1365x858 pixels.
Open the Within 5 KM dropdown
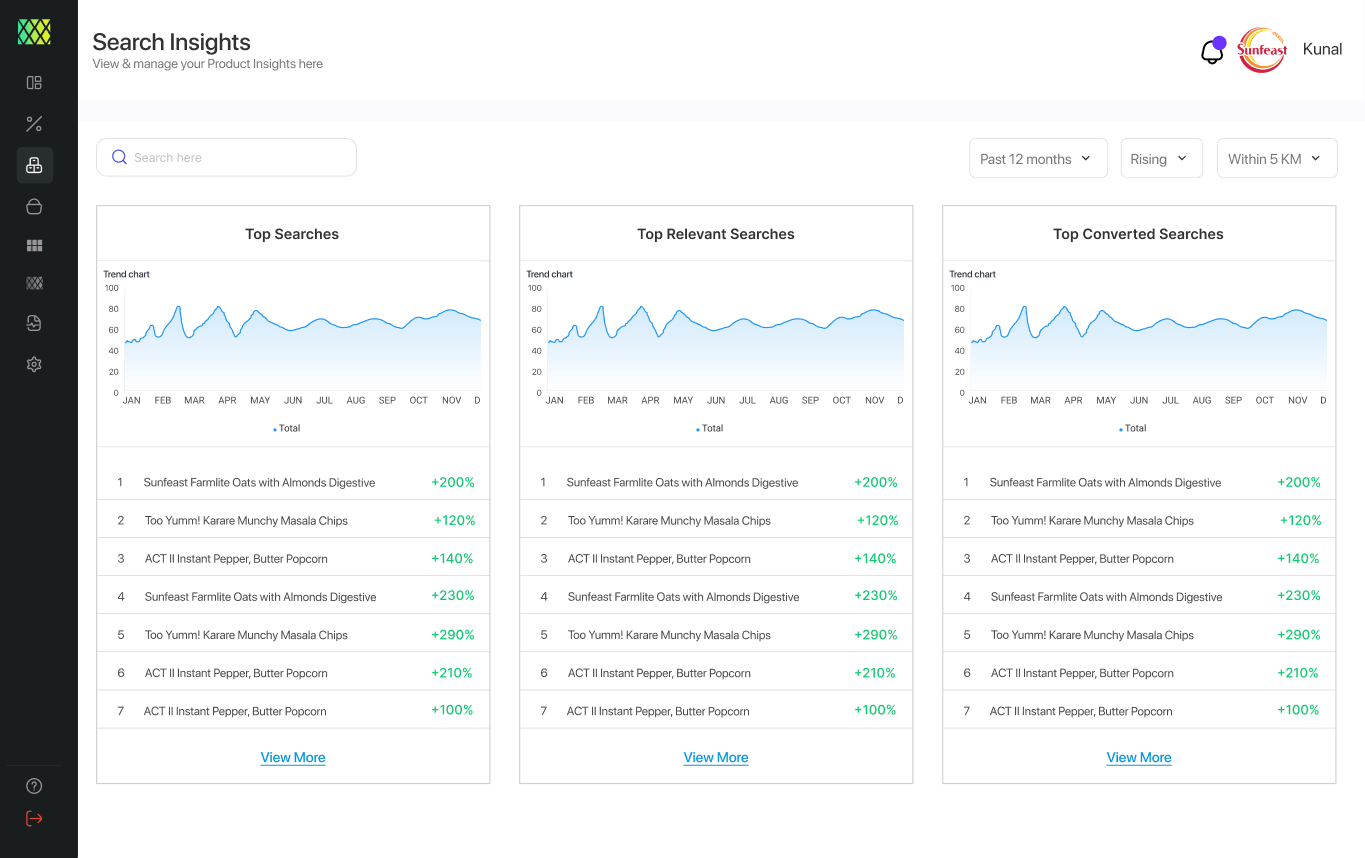pyautogui.click(x=1277, y=158)
